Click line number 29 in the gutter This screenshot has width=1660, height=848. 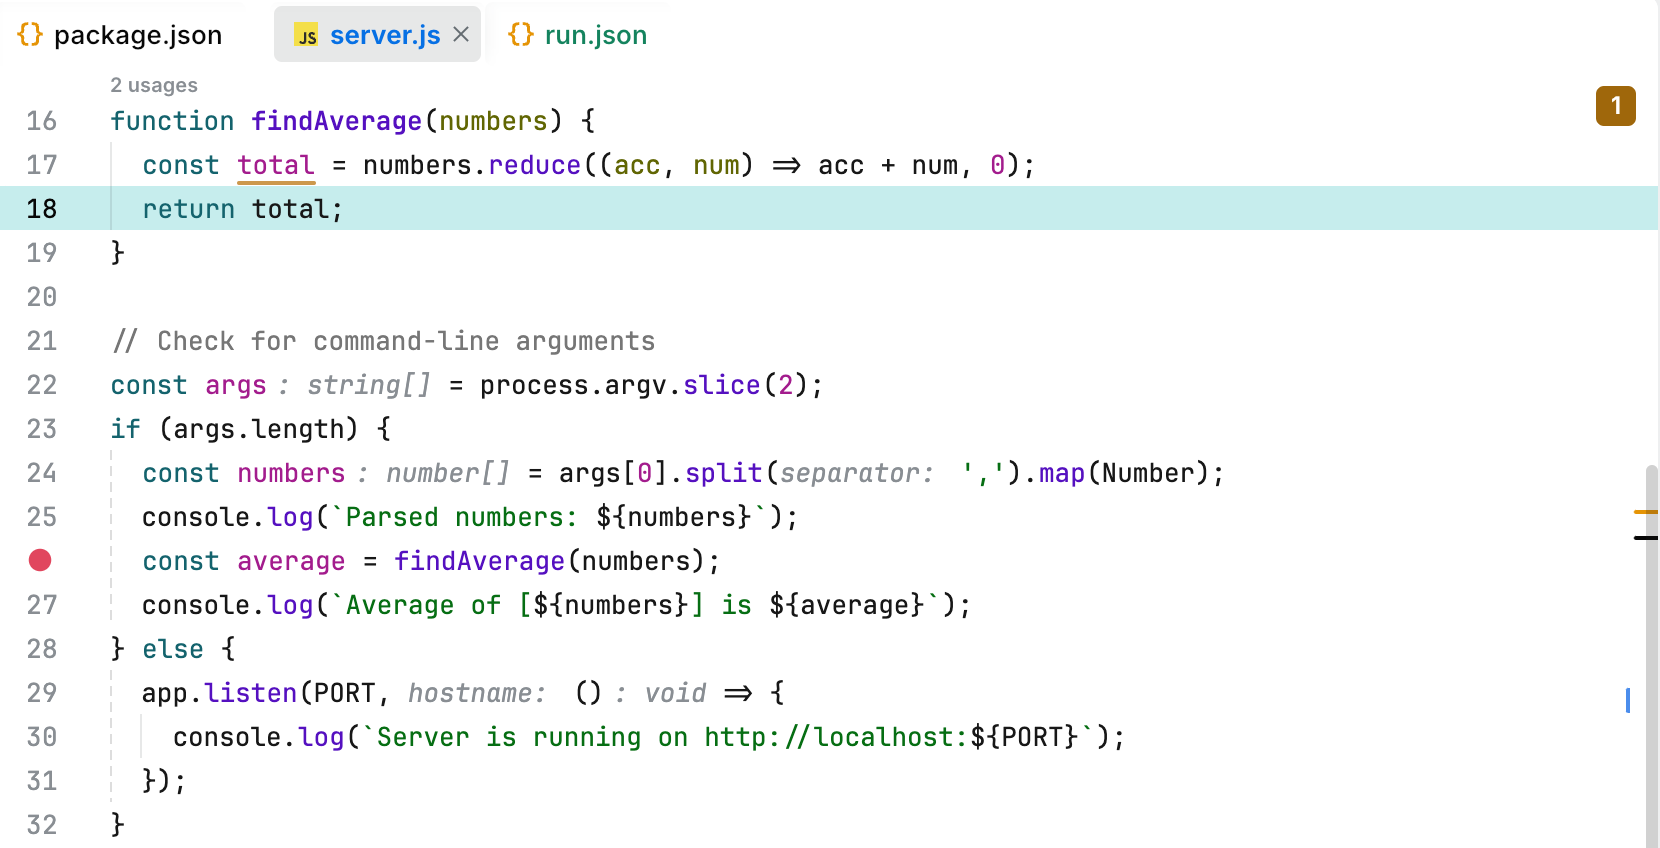[42, 693]
